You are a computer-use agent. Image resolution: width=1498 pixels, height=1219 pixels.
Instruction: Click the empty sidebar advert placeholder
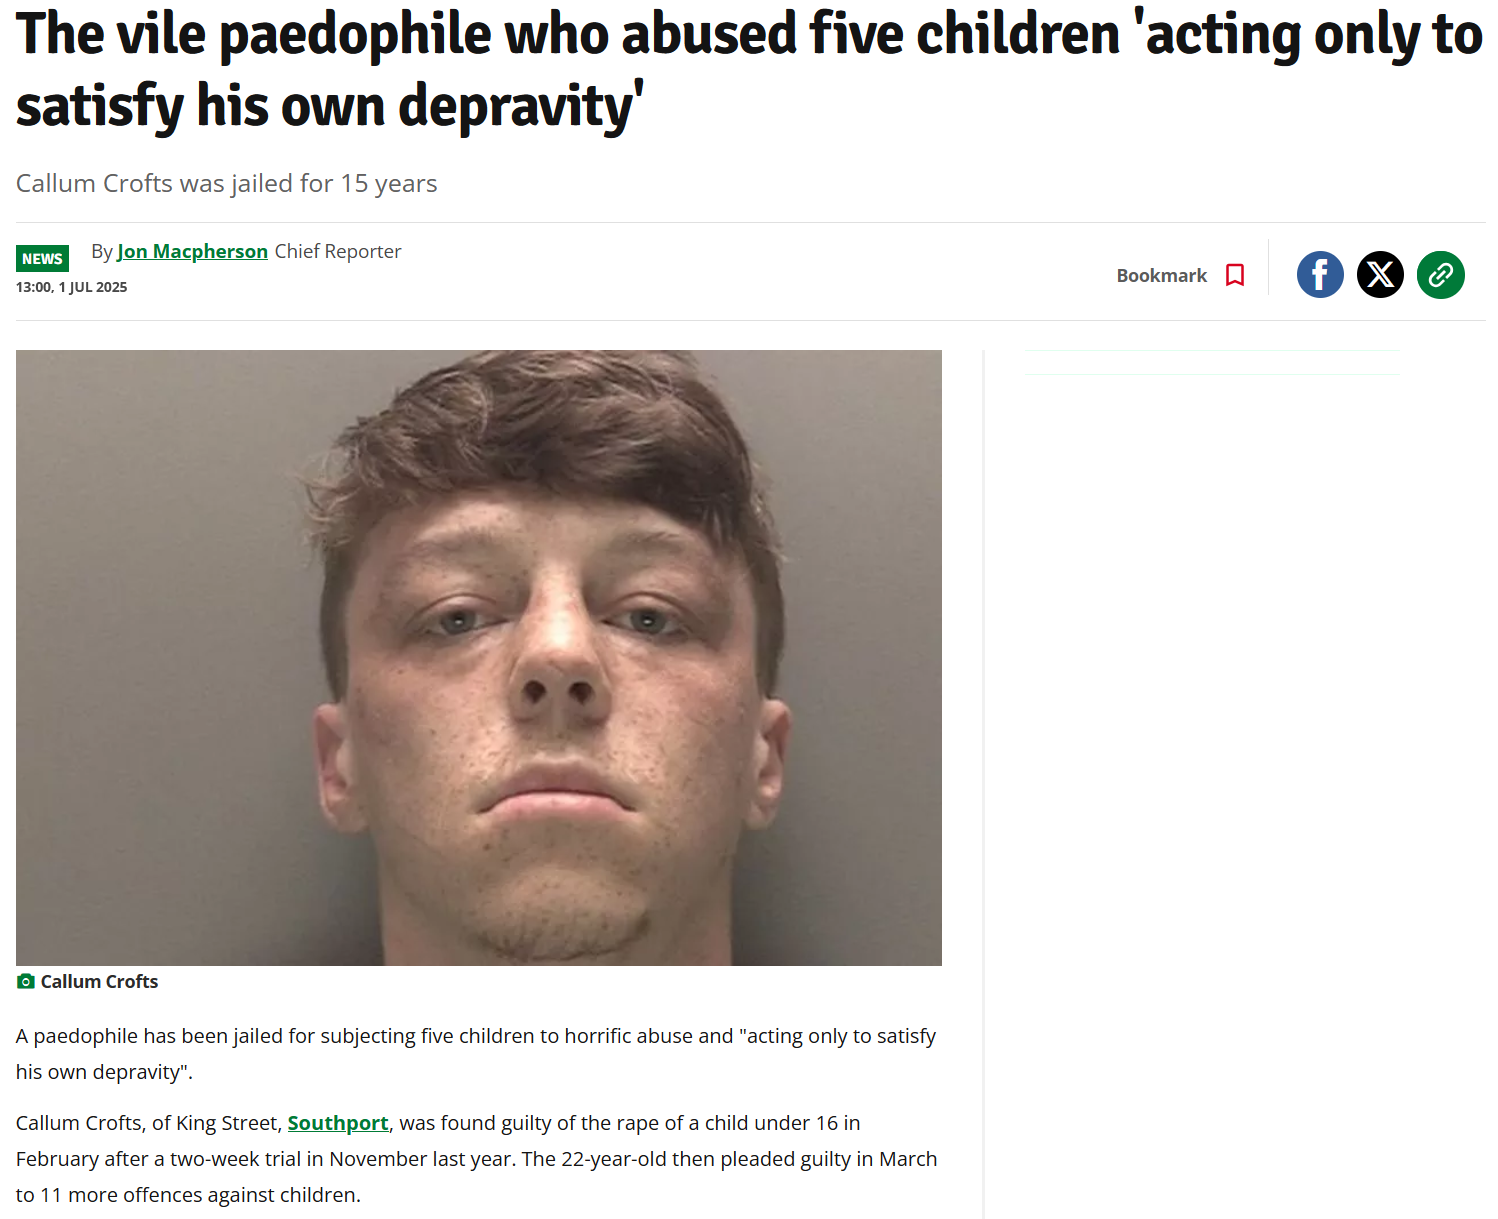coord(1212,362)
